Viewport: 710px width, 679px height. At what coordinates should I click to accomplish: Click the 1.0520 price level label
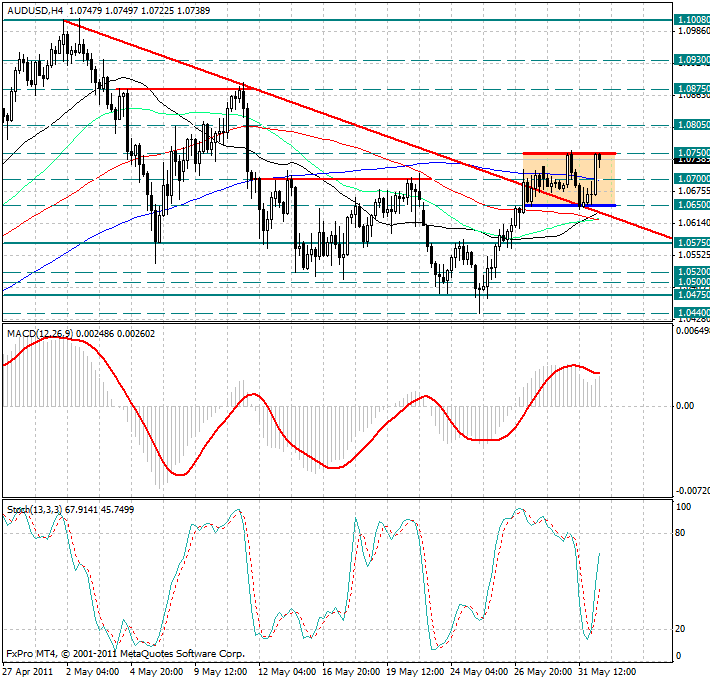click(692, 272)
